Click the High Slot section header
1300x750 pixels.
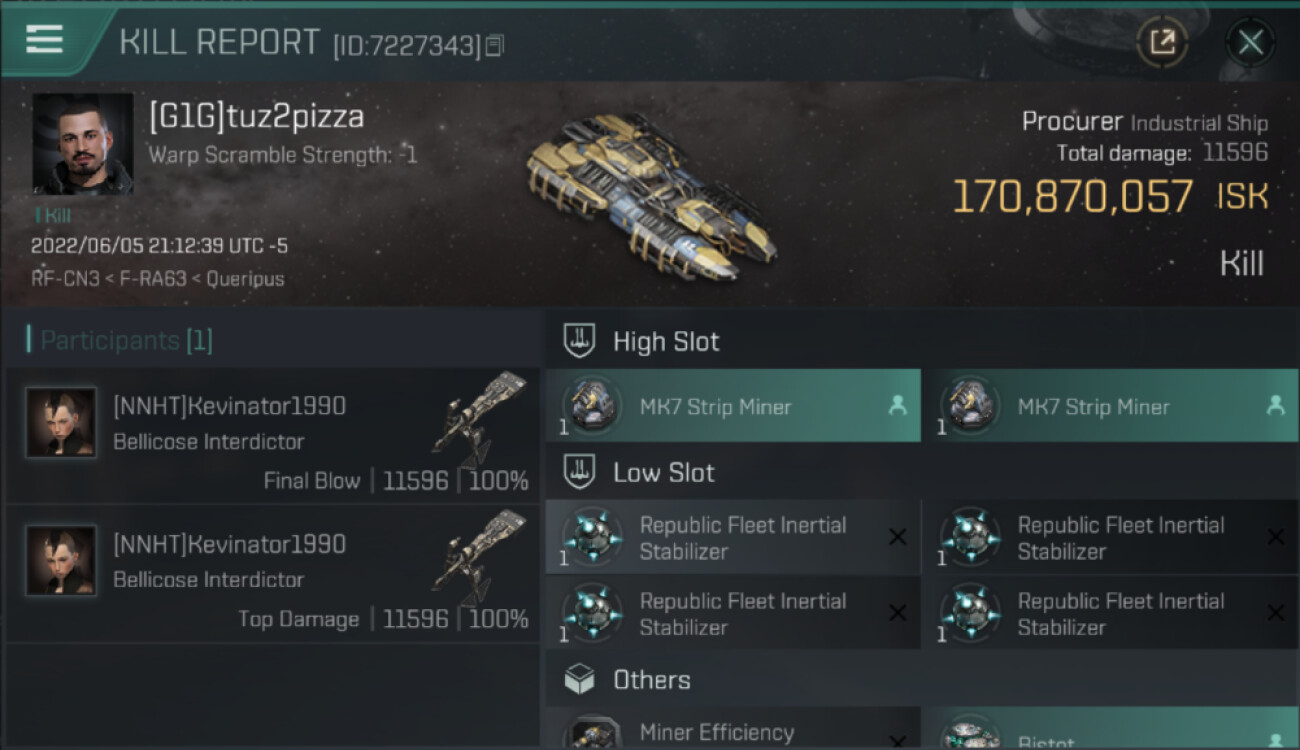pyautogui.click(x=665, y=342)
